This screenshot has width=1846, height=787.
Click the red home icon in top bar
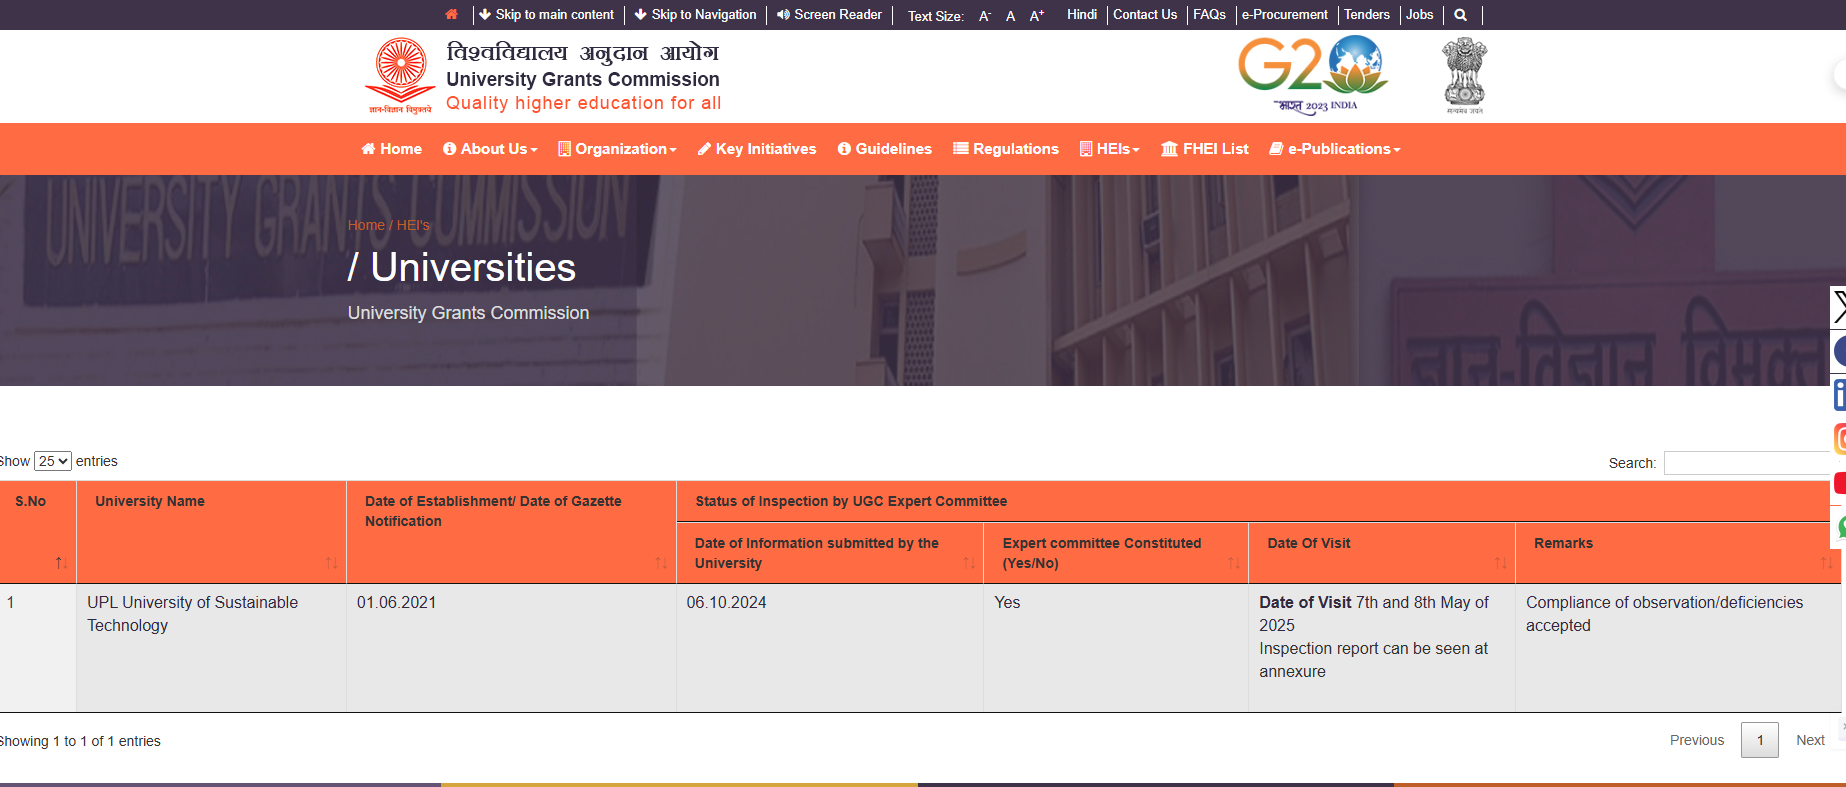tap(452, 14)
